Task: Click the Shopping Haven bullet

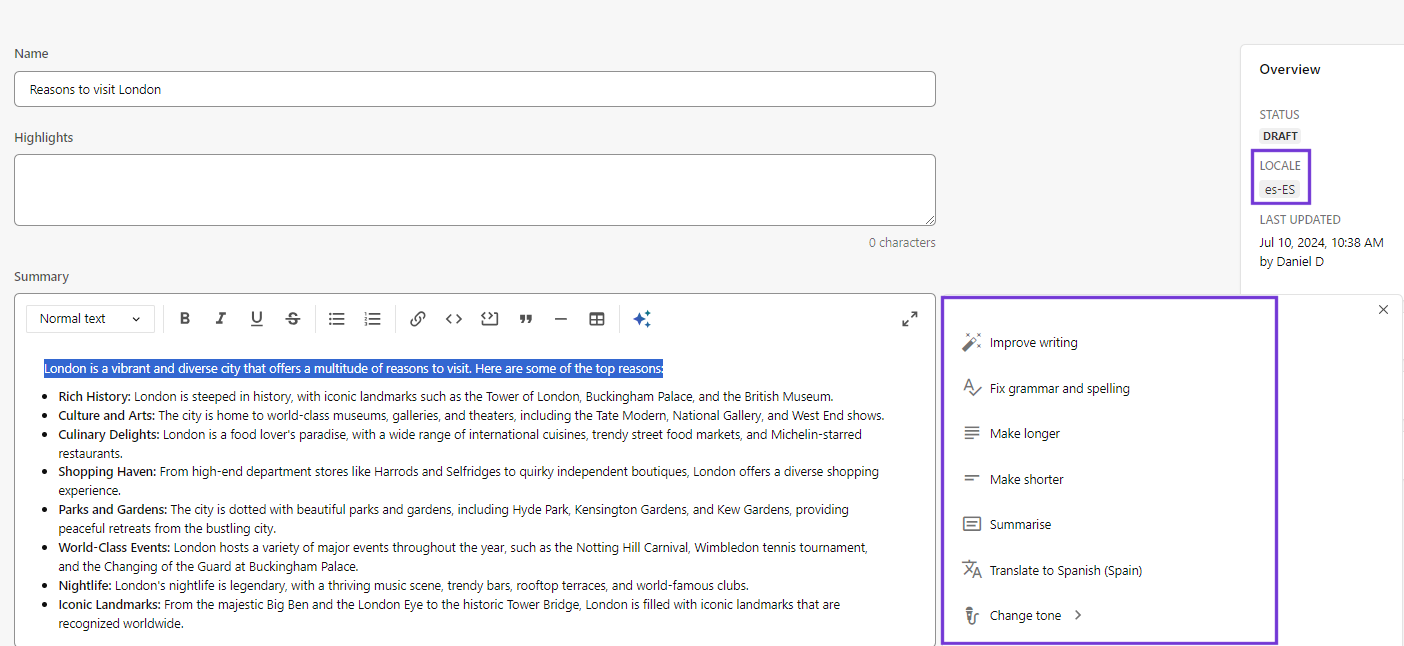Action: 469,481
